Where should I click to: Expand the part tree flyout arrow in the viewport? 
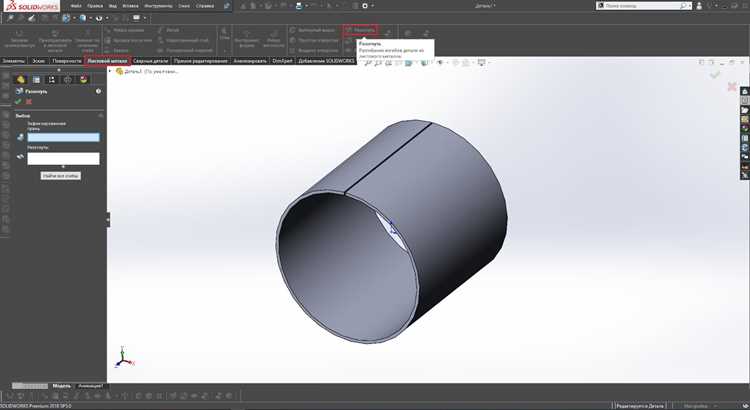point(110,71)
